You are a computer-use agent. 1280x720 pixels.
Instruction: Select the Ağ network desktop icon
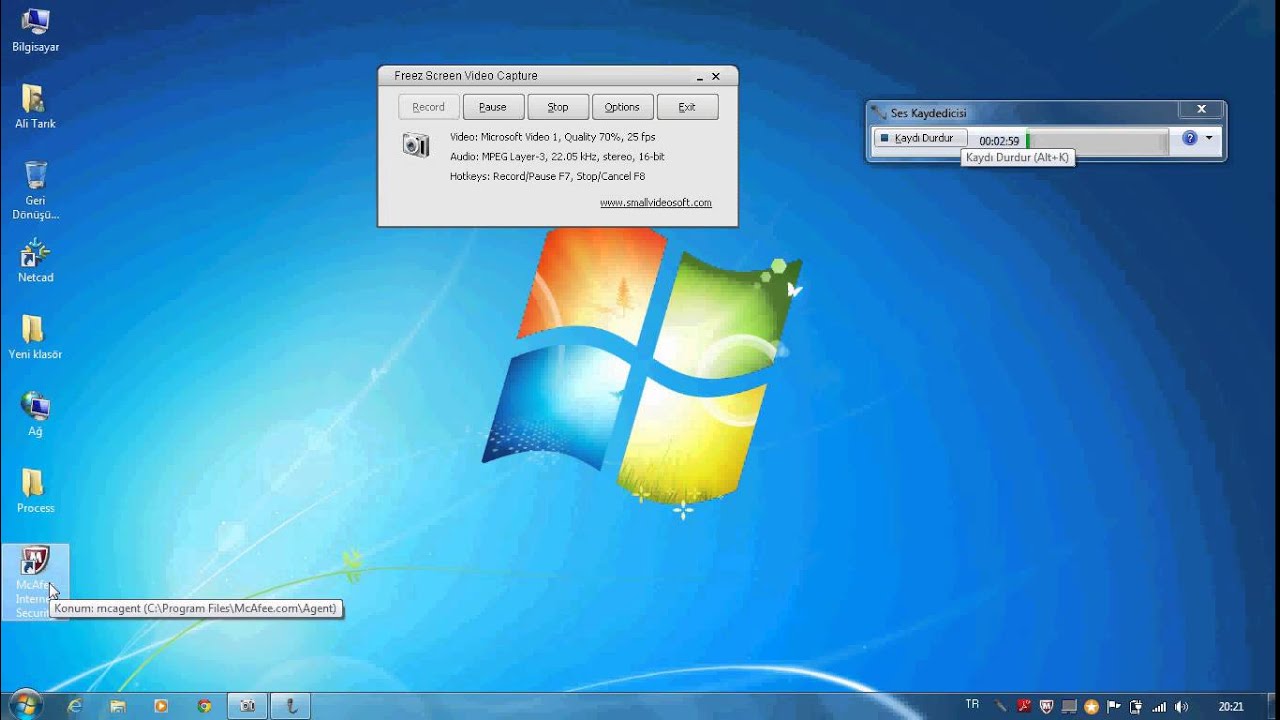pos(35,414)
